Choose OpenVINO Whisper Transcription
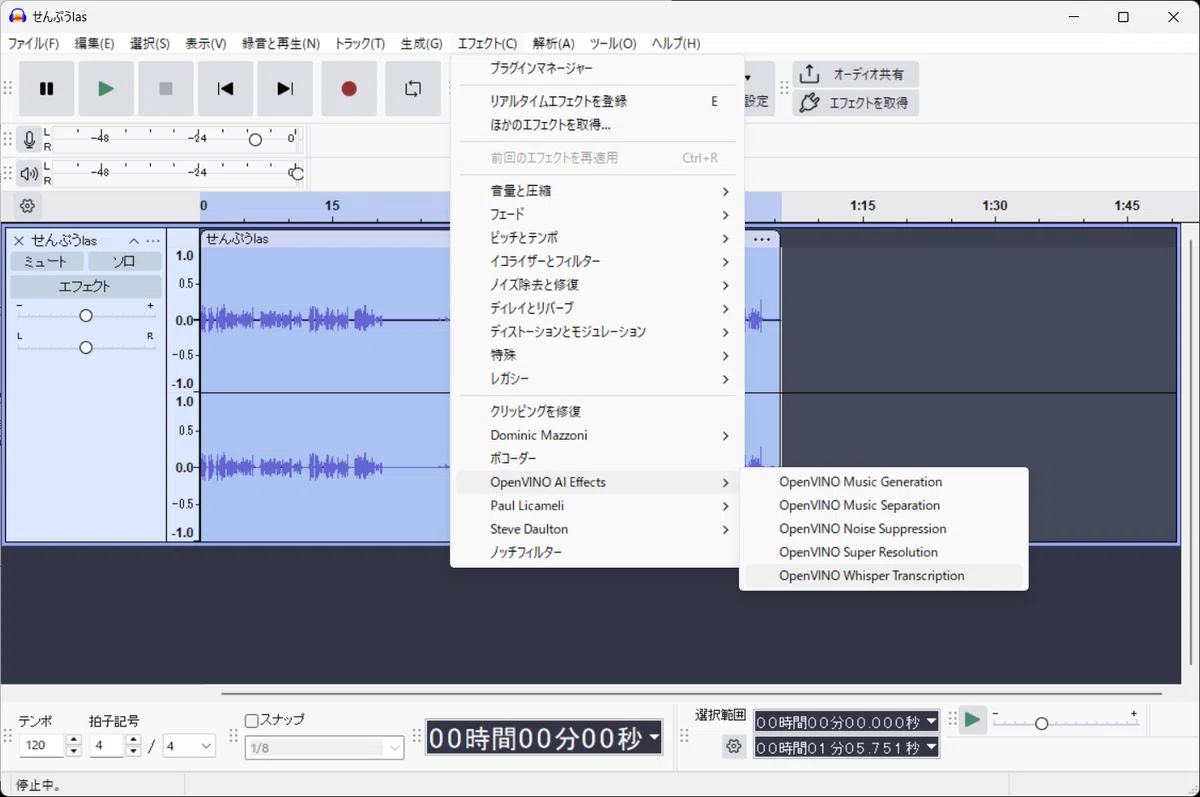This screenshot has height=797, width=1200. (x=884, y=576)
